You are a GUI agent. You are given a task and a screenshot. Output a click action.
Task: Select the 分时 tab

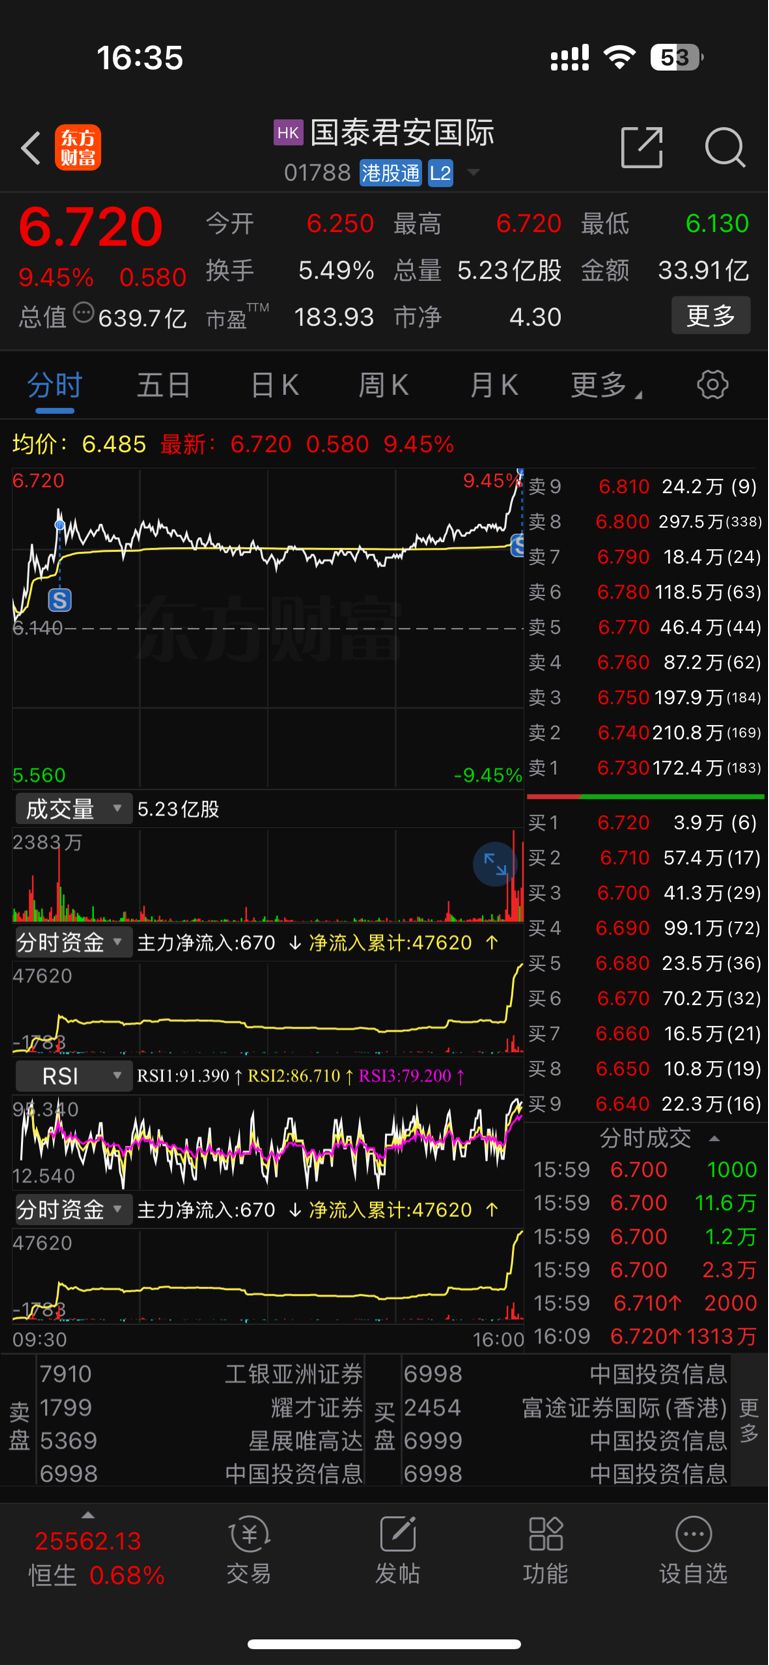click(54, 385)
